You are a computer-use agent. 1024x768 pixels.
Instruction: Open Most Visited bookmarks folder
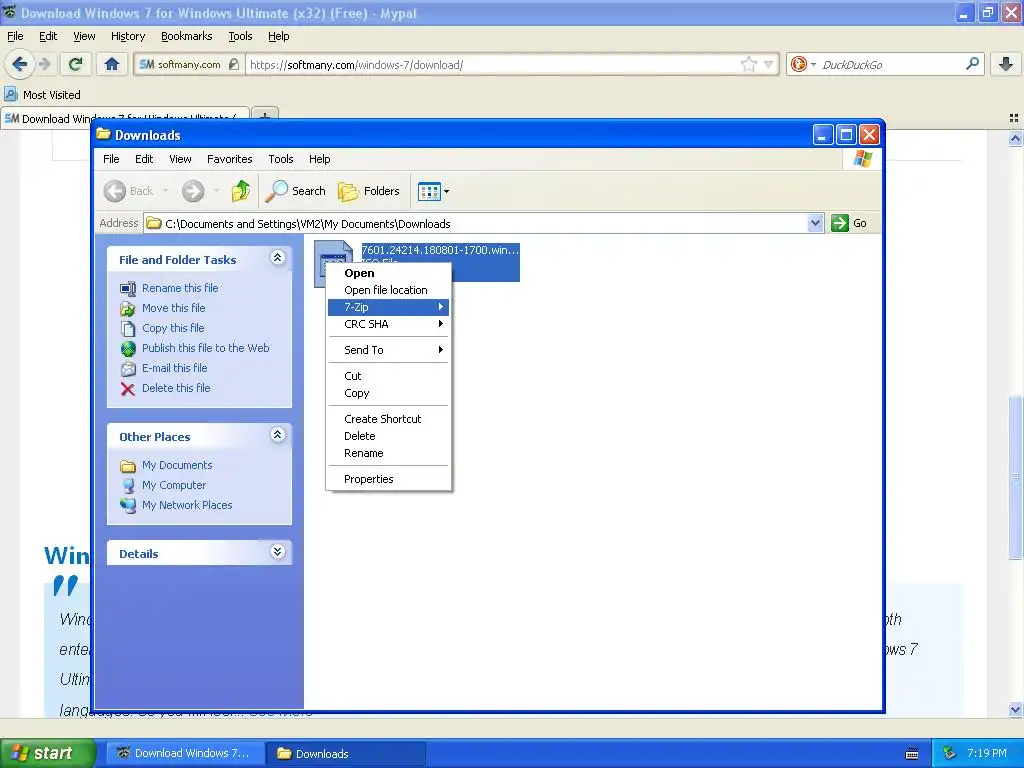click(42, 95)
